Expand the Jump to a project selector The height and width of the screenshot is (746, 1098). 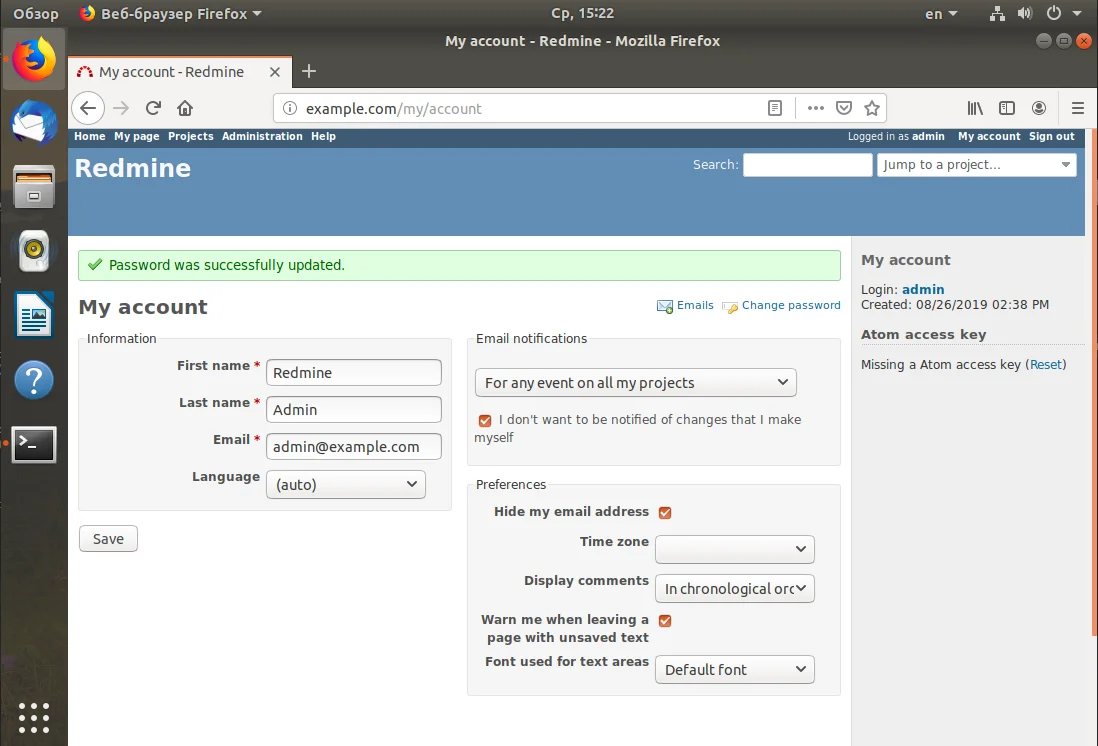pyautogui.click(x=976, y=165)
